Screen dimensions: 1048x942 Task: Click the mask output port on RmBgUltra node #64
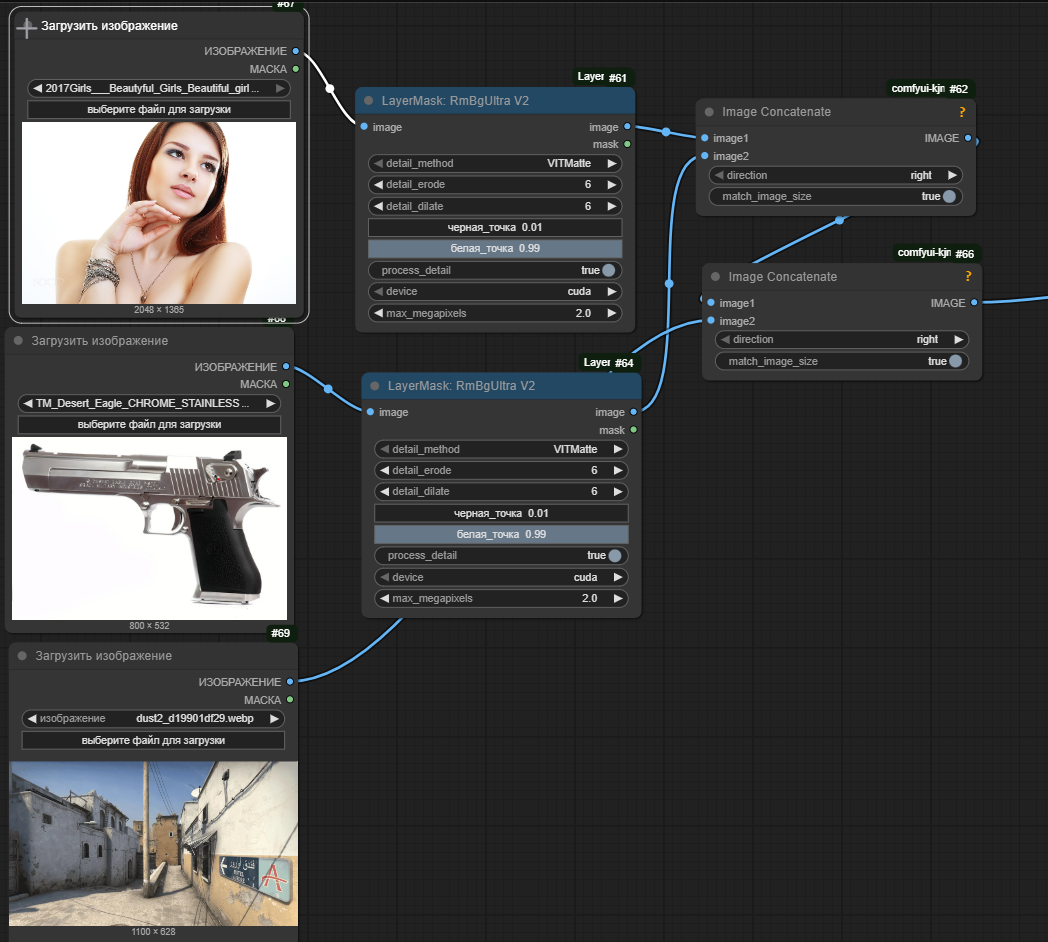tap(633, 430)
